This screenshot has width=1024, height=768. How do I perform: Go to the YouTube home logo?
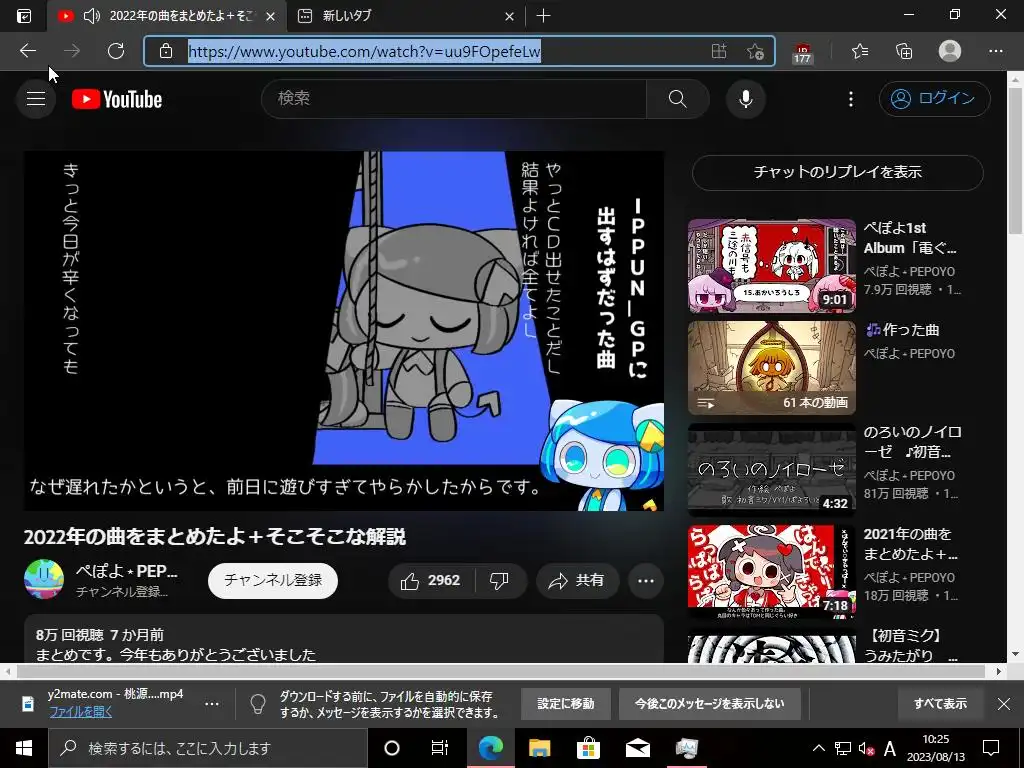click(117, 99)
